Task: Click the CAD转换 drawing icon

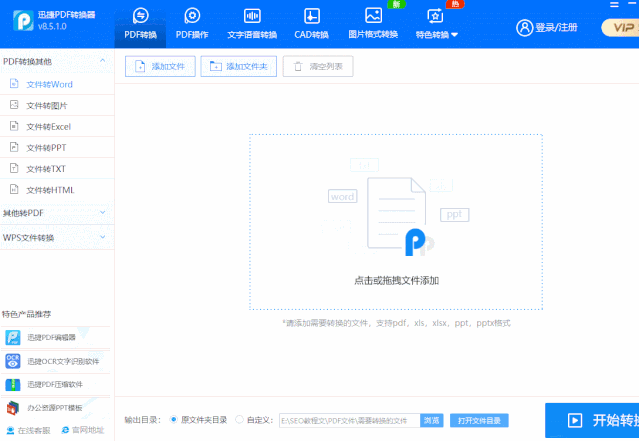Action: pyautogui.click(x=312, y=16)
